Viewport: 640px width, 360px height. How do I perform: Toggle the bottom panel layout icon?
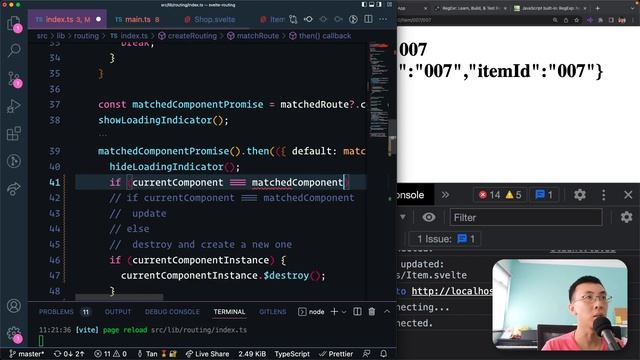pos(371,4)
